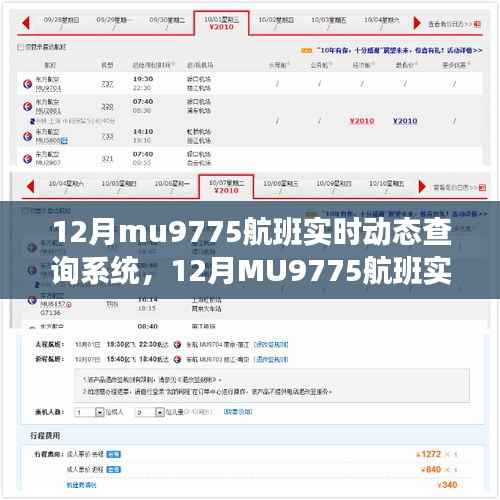This screenshot has height=500, width=500.
Task: Click the ¥840 adult fare amount
Action: (431, 470)
